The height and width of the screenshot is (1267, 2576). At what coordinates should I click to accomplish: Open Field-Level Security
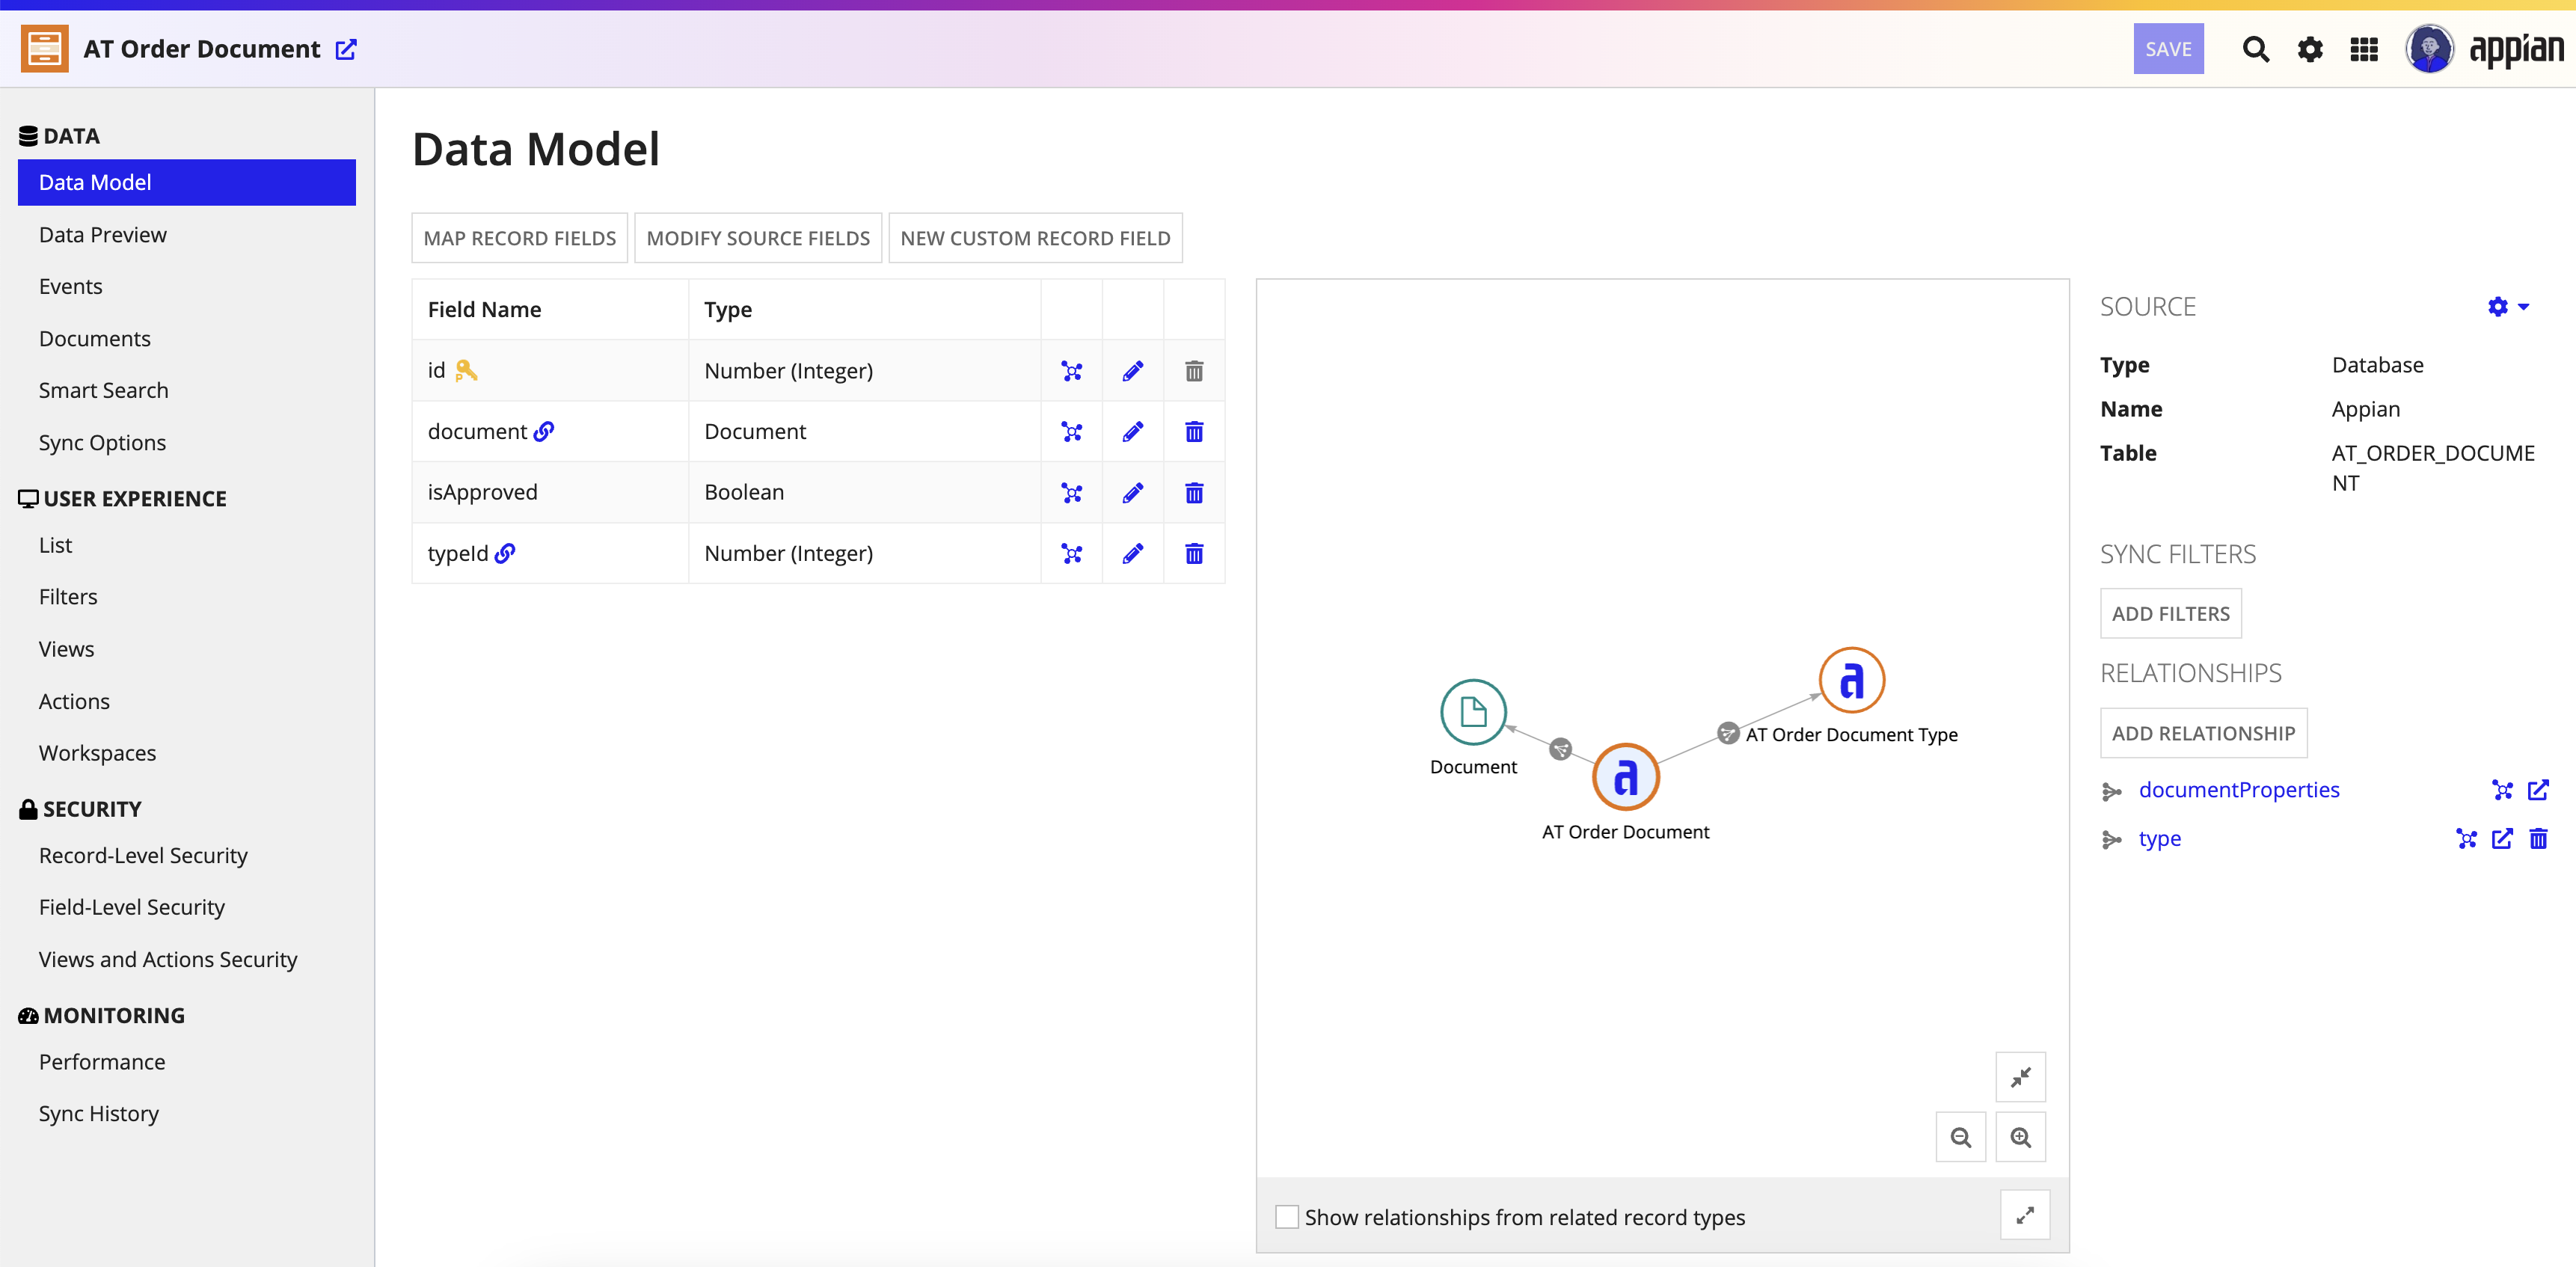click(x=132, y=907)
